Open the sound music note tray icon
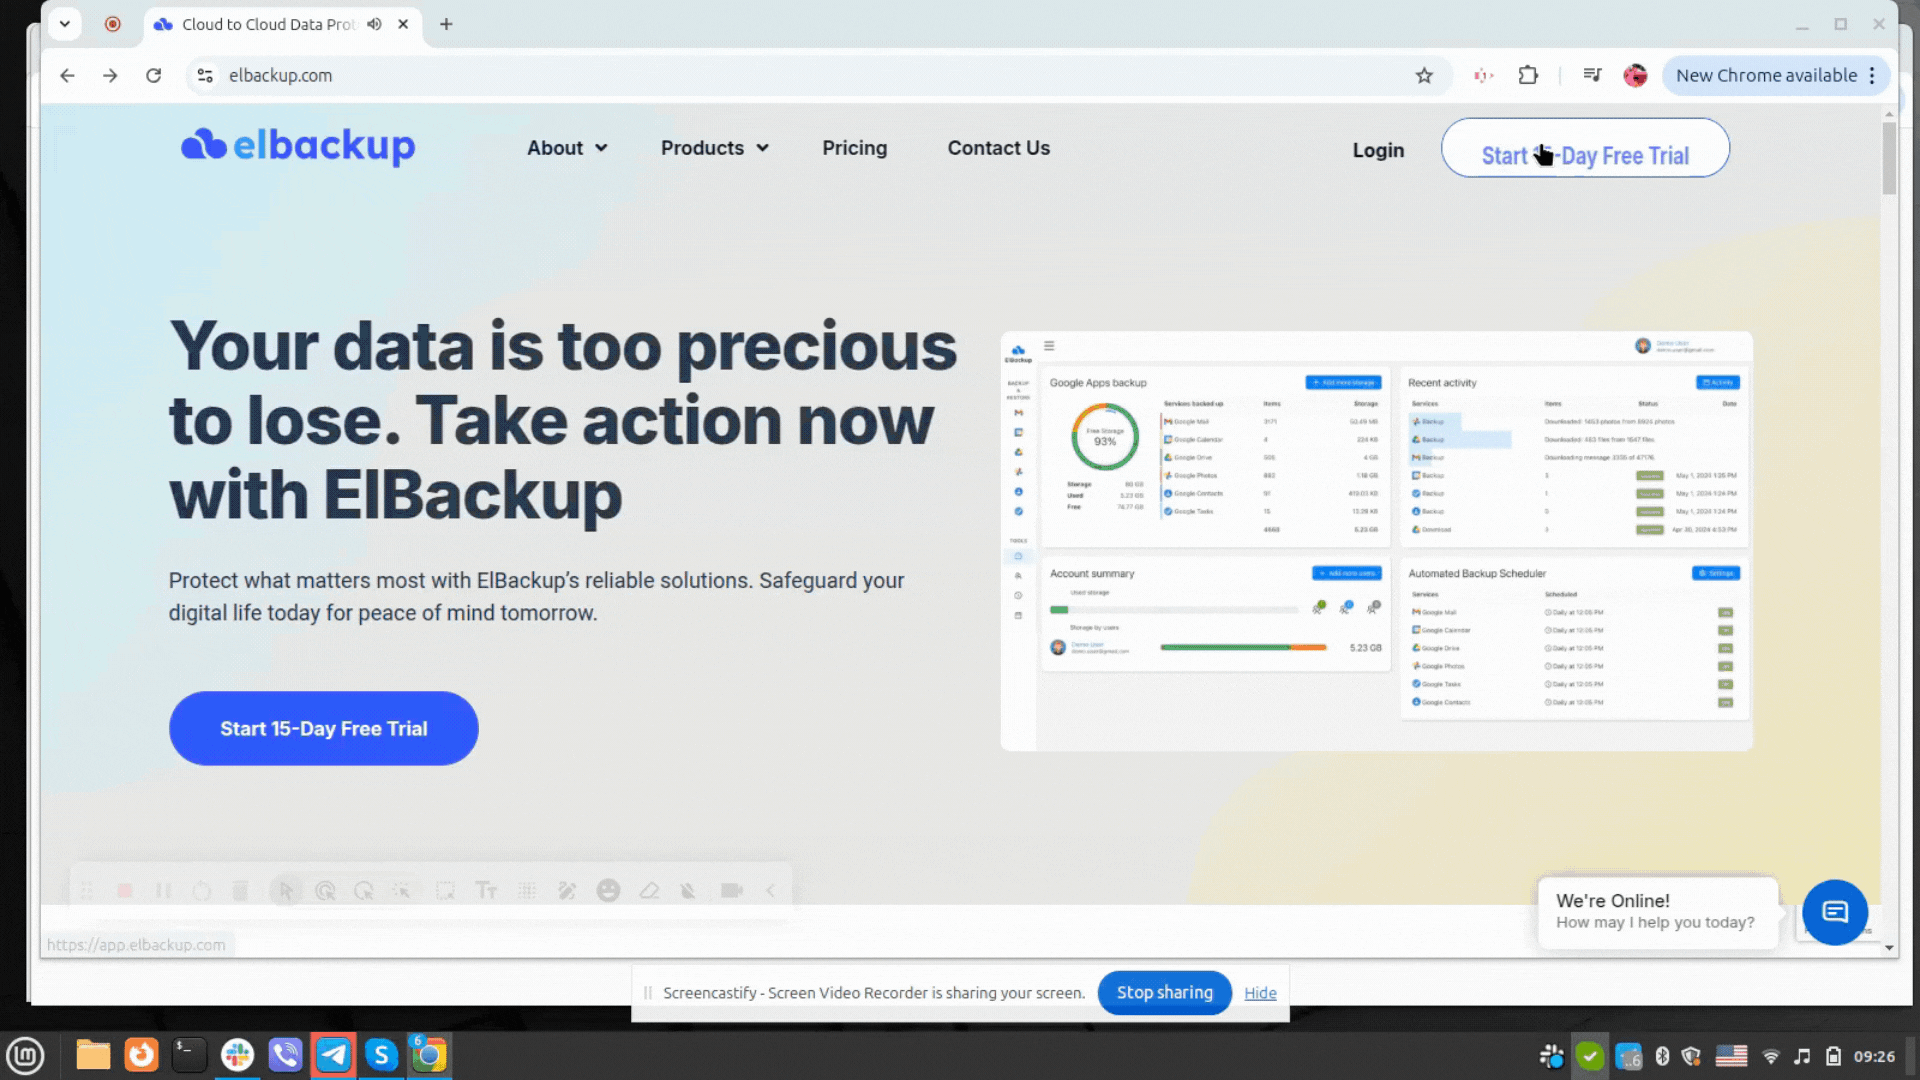This screenshot has width=1920, height=1080. point(1802,1056)
